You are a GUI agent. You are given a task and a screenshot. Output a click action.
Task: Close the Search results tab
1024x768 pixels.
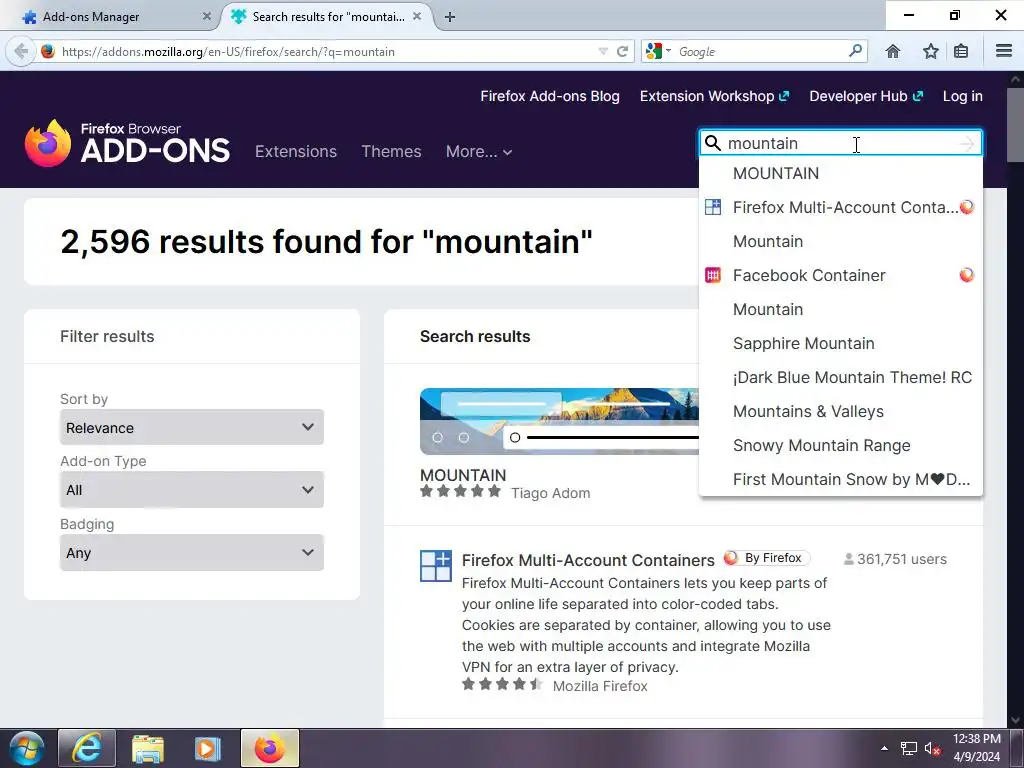pos(419,16)
